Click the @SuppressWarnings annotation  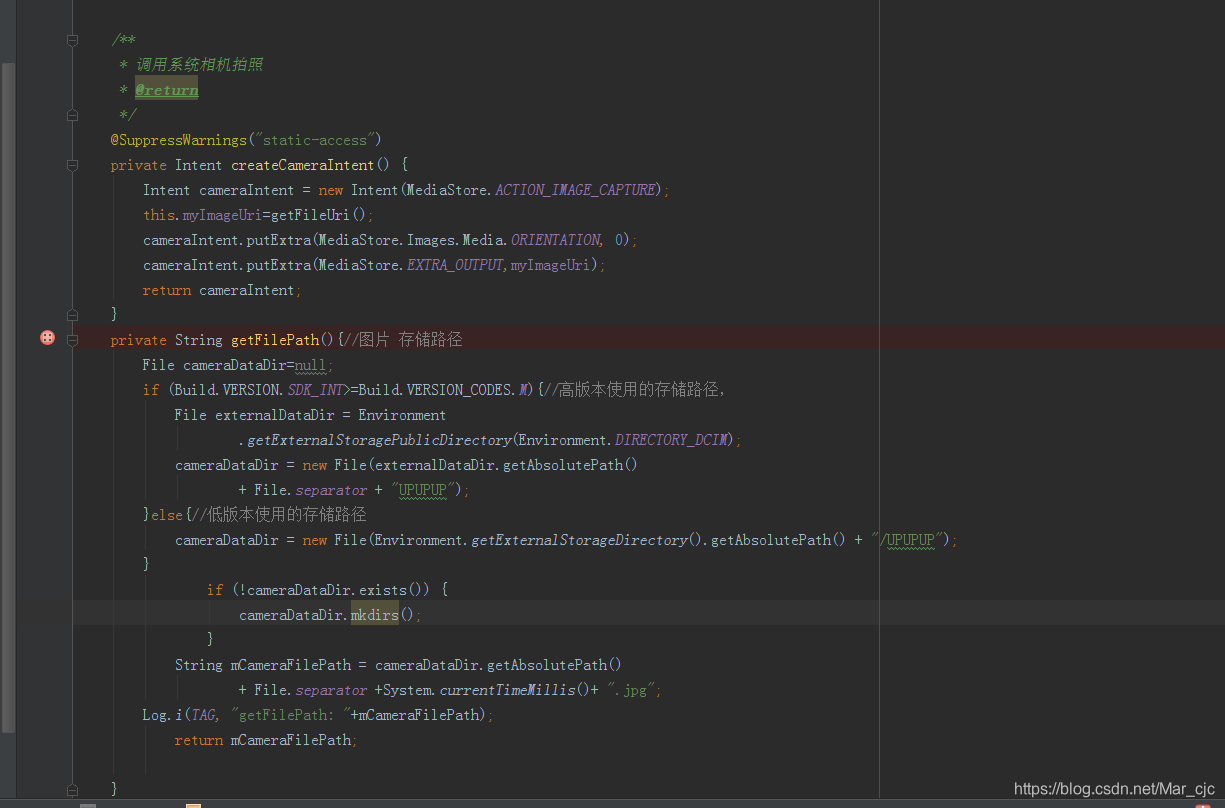pyautogui.click(x=178, y=140)
